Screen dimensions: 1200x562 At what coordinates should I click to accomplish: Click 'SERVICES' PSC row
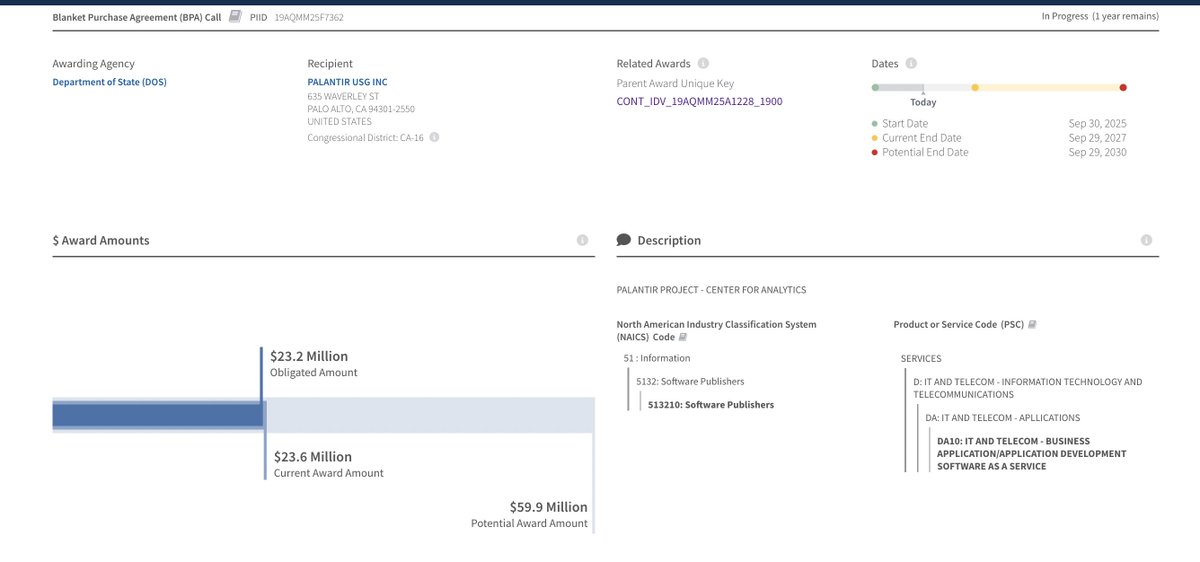coord(921,358)
